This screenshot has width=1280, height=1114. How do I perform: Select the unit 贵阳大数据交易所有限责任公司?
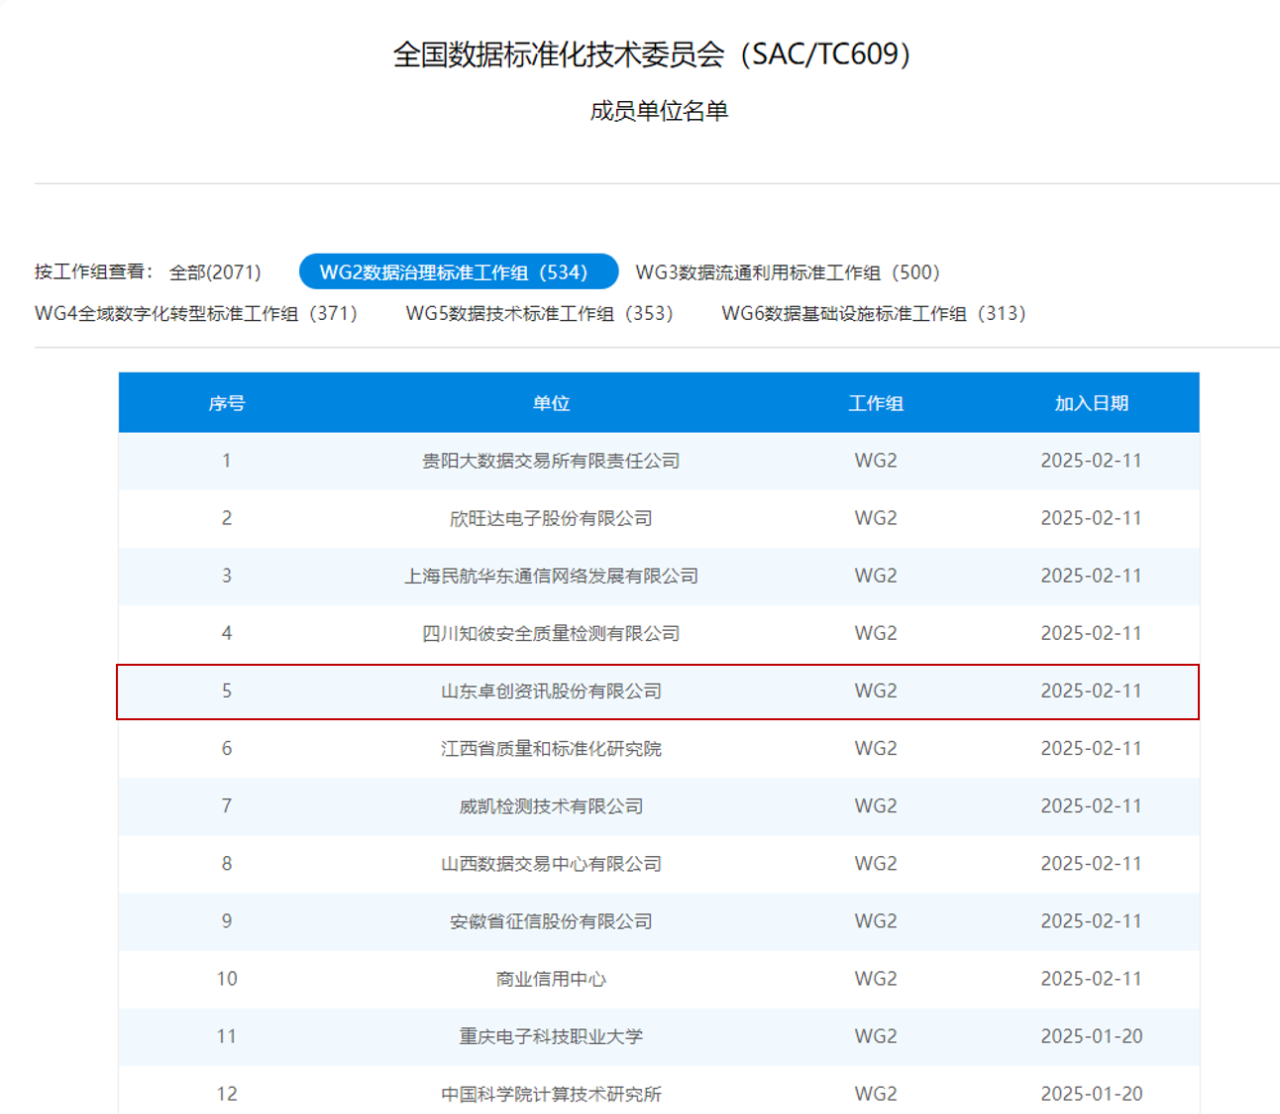point(551,461)
